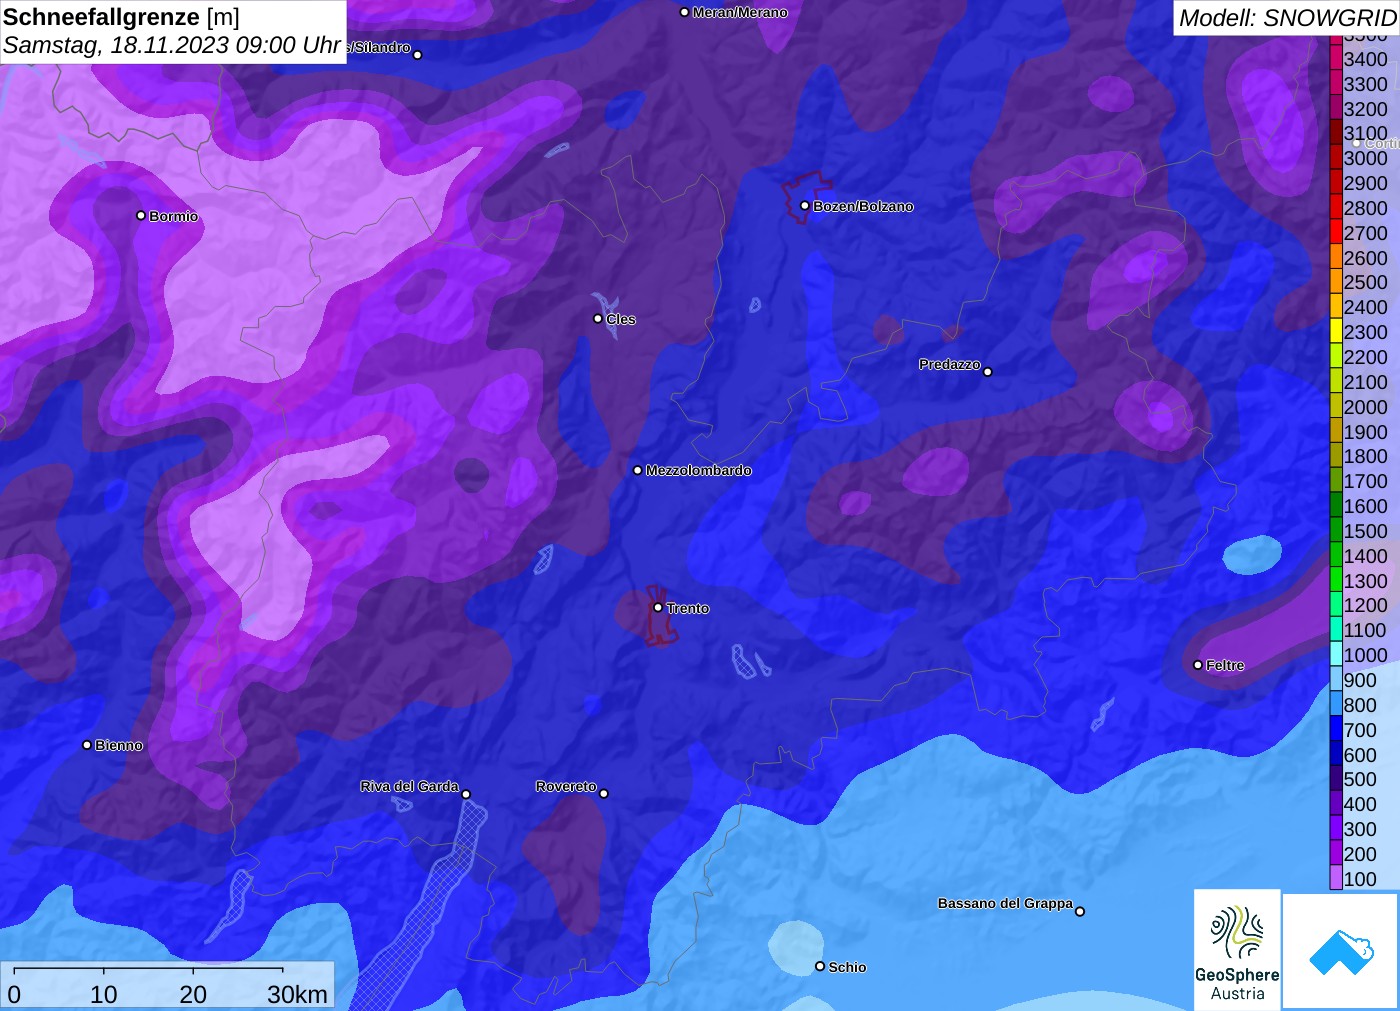The width and height of the screenshot is (1400, 1011).
Task: Click the 30km scale bar label
Action: (x=297, y=994)
